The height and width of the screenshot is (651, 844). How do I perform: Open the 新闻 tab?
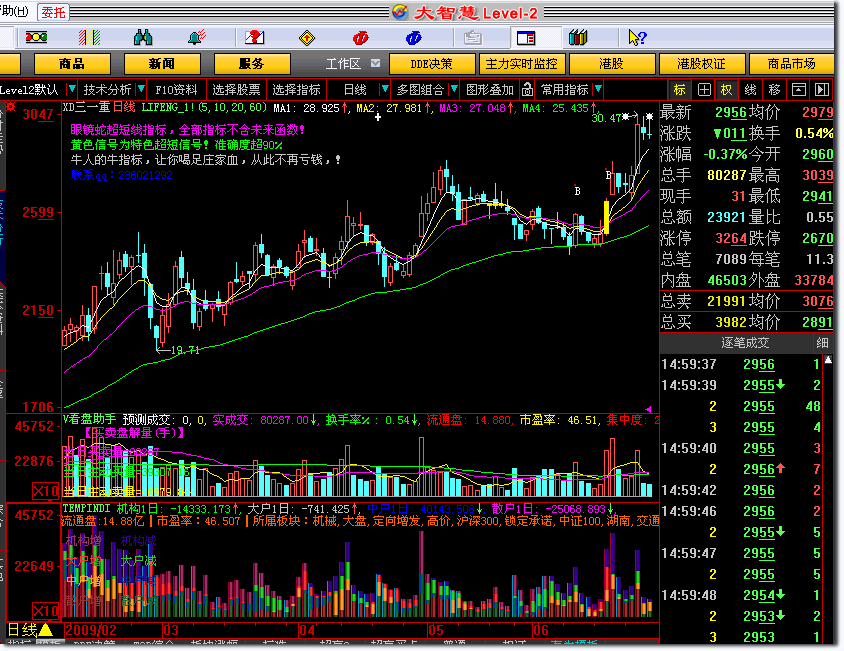[x=162, y=64]
